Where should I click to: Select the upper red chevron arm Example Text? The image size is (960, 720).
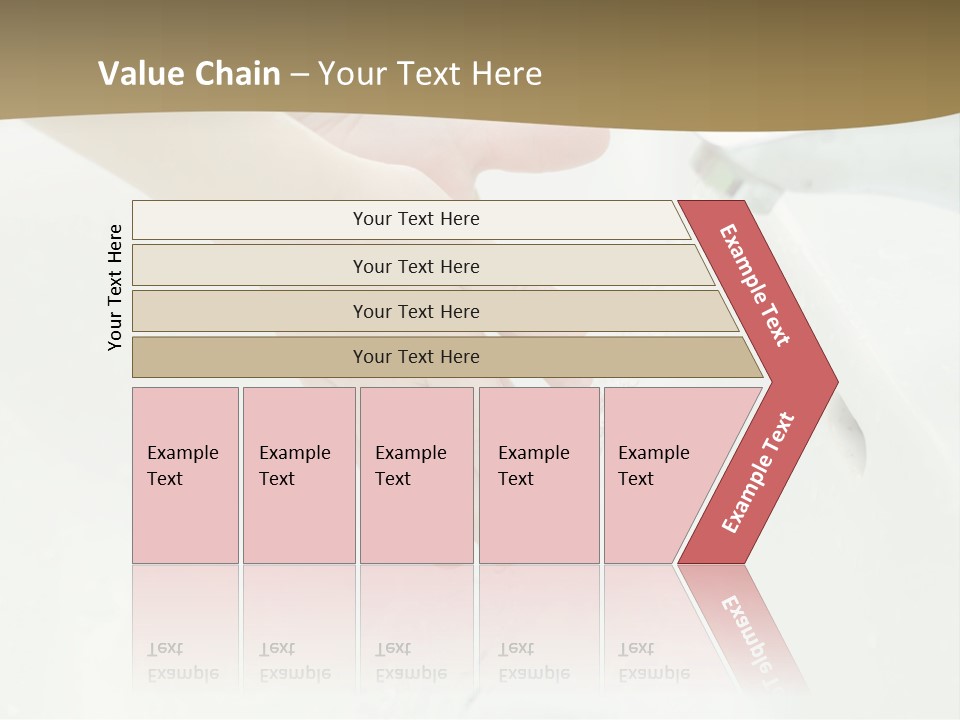(754, 285)
